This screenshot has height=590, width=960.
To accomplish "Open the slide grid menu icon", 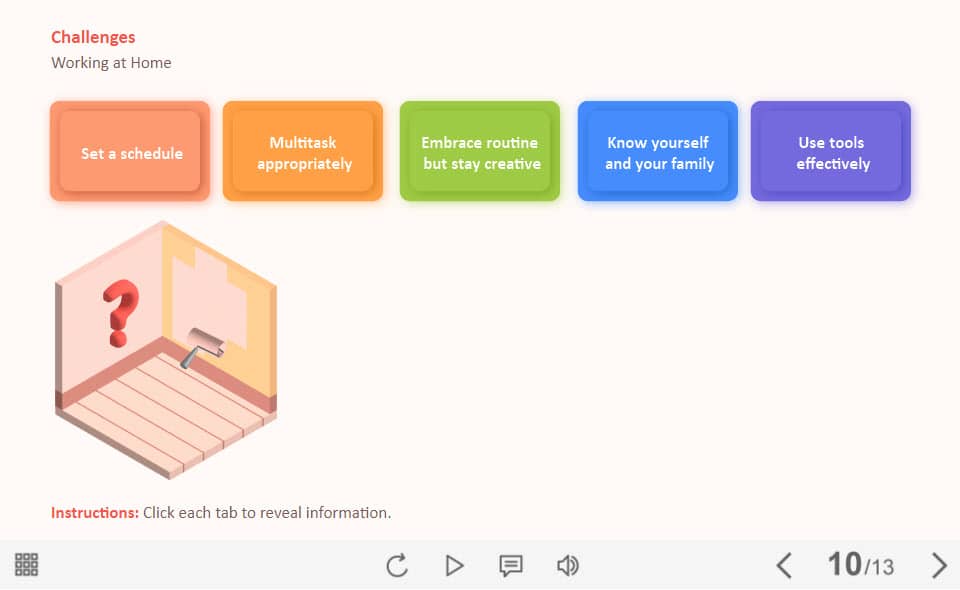I will pyautogui.click(x=27, y=565).
